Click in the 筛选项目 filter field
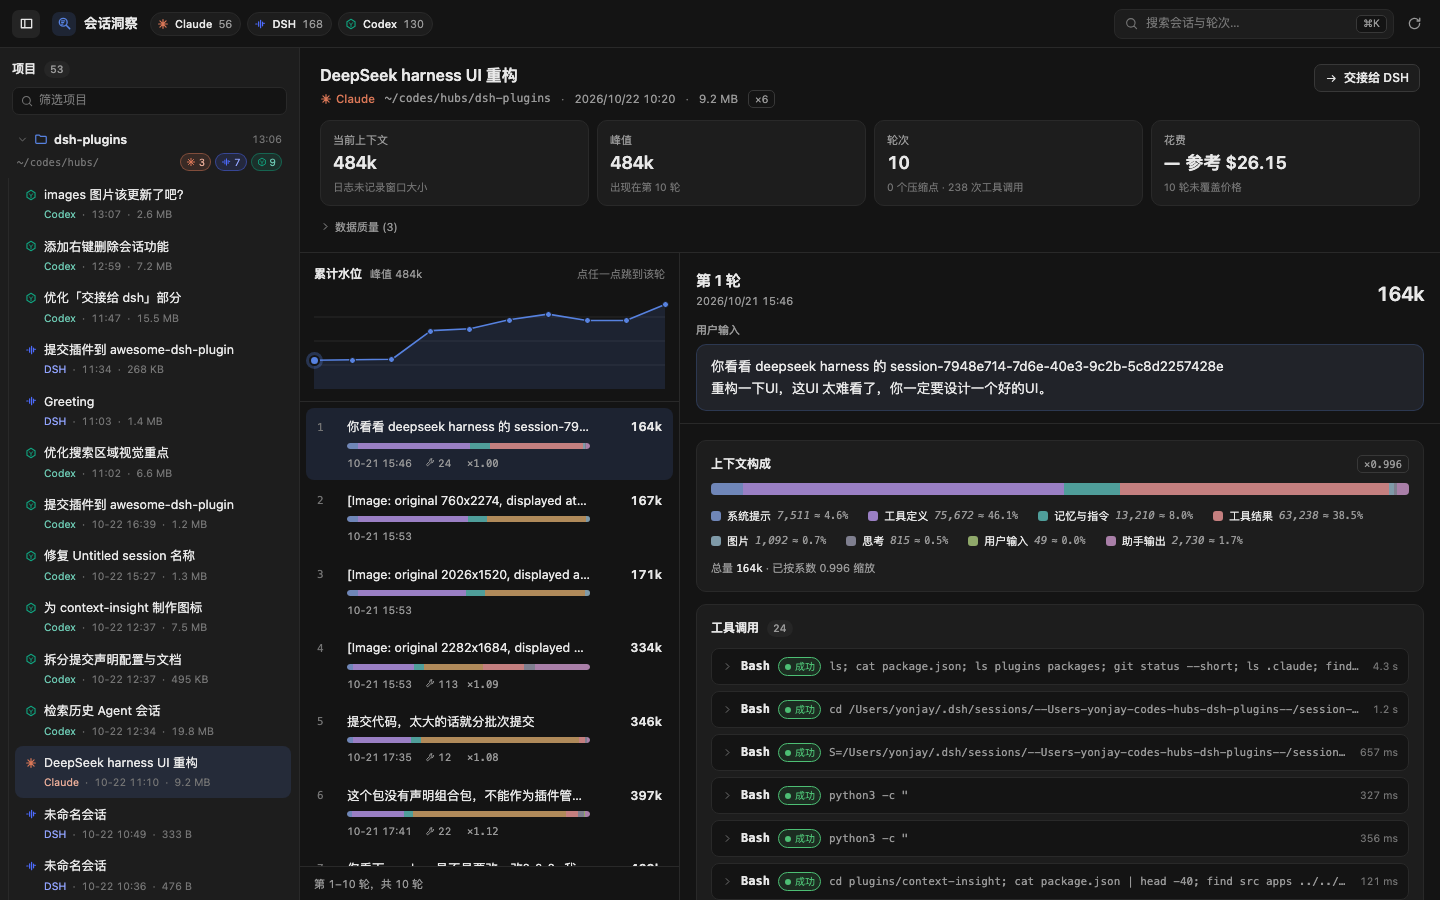This screenshot has height=900, width=1440. (x=150, y=100)
